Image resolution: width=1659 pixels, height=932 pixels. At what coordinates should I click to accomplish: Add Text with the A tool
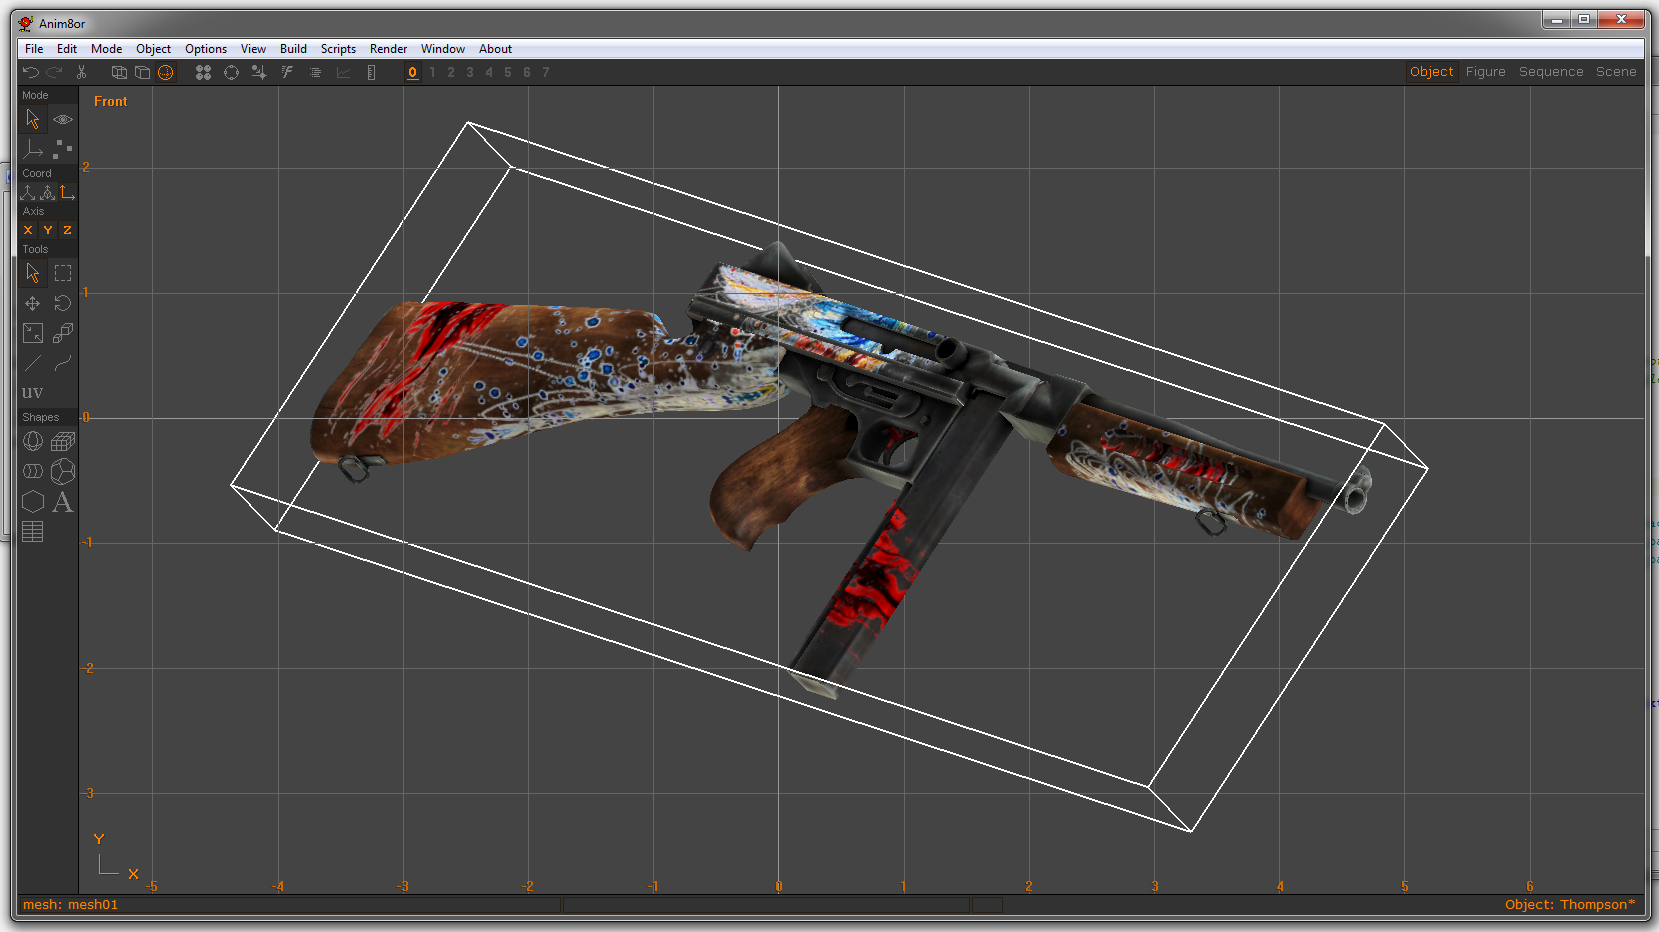coord(63,502)
